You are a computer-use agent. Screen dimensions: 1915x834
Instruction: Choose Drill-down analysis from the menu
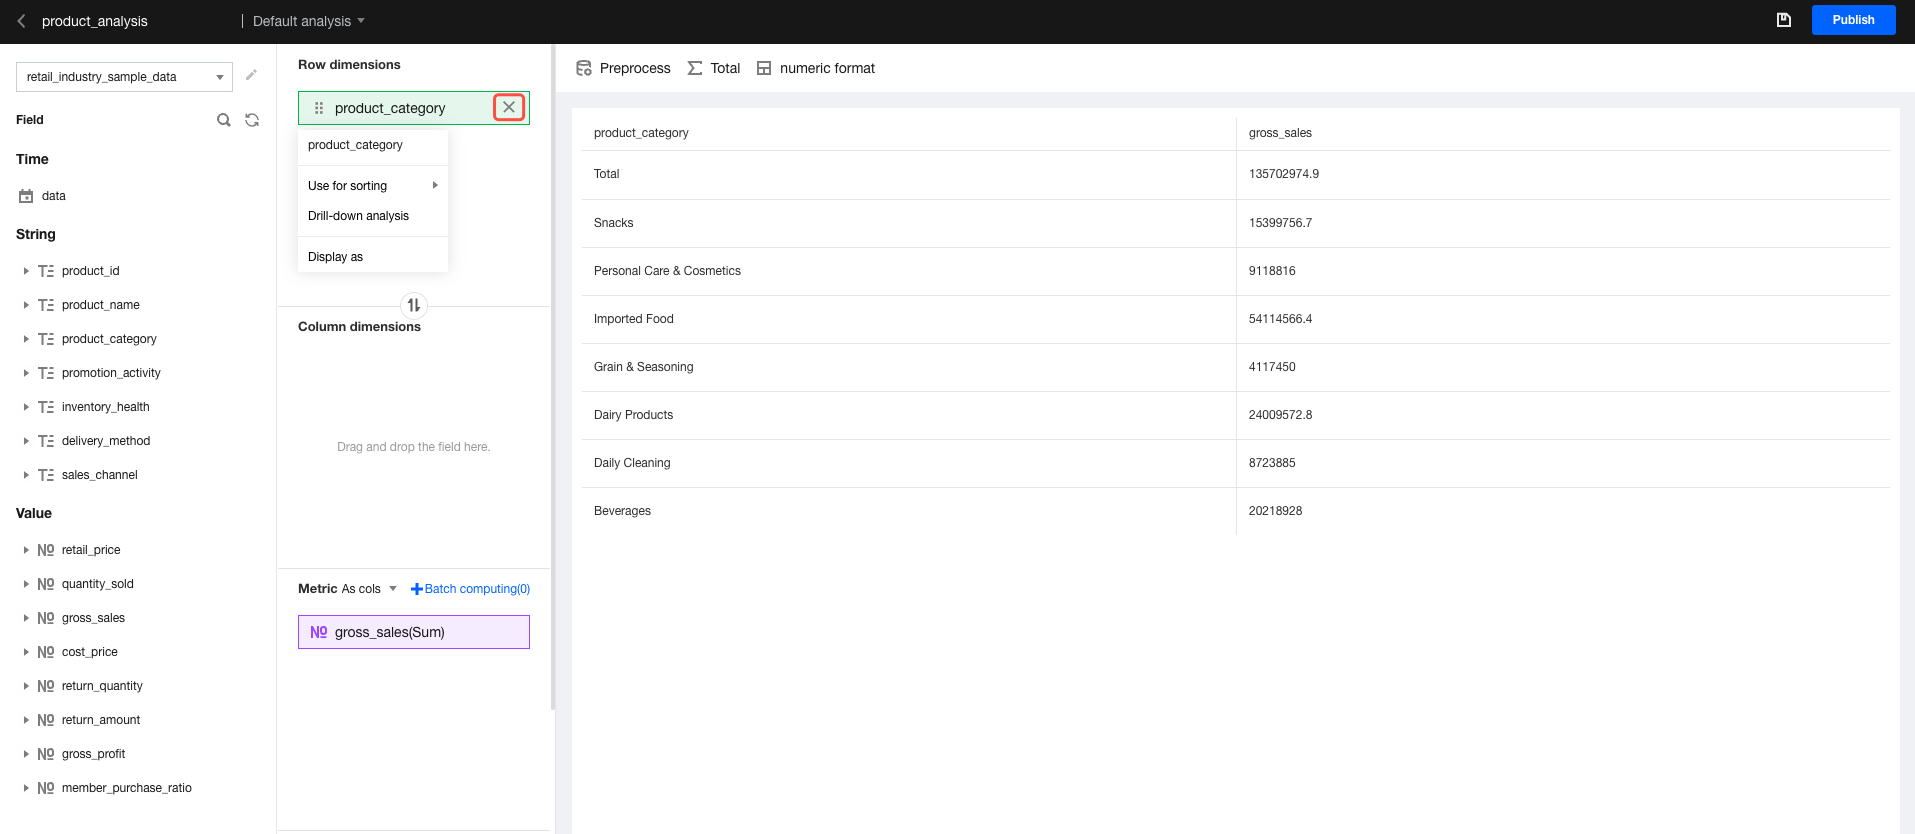pos(358,216)
